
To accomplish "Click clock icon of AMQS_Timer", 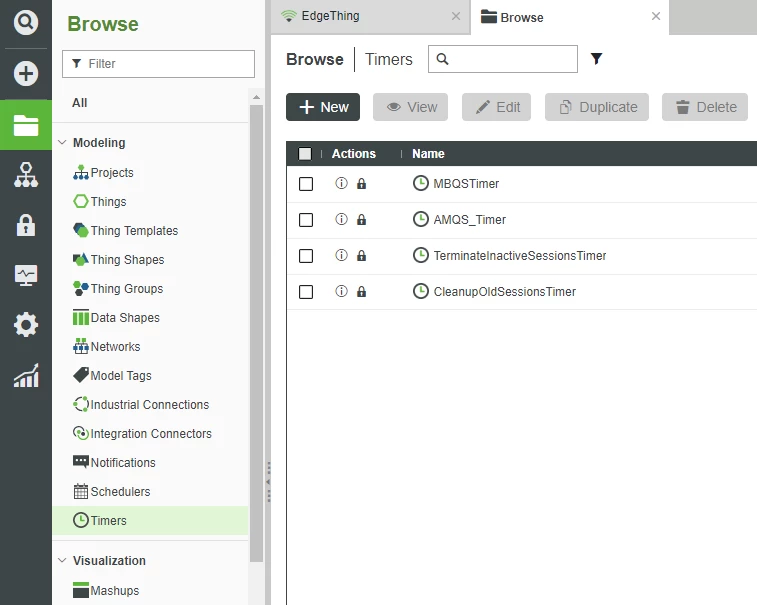I will (x=421, y=219).
